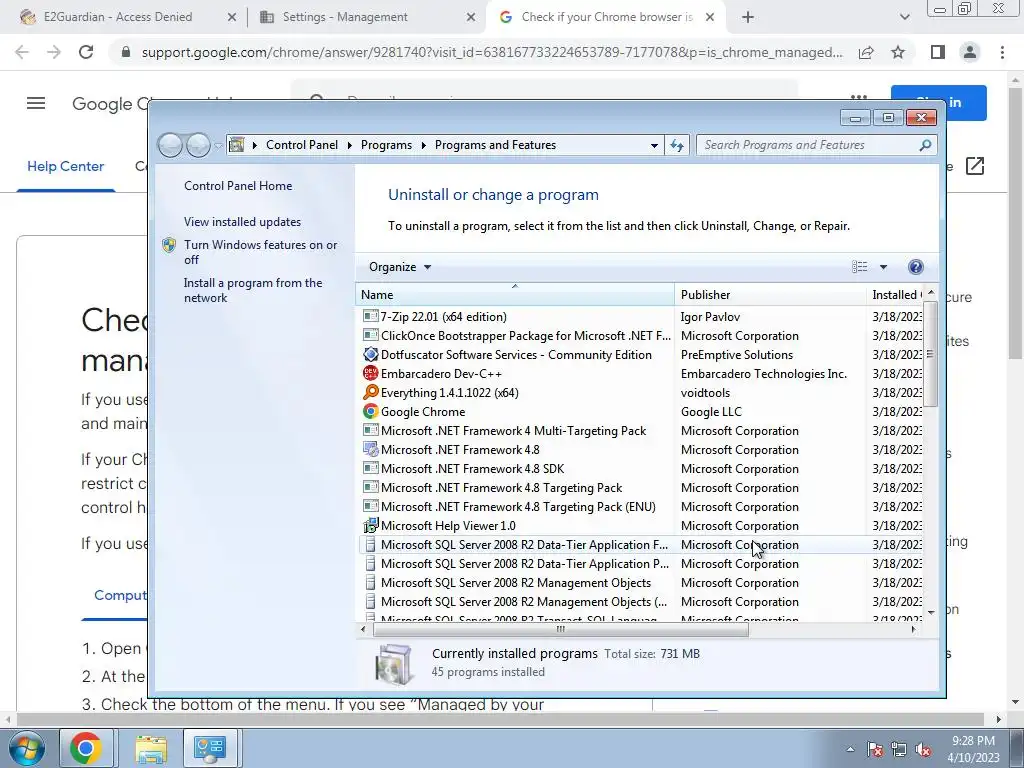Open Turn Windows features on or off

[261, 252]
